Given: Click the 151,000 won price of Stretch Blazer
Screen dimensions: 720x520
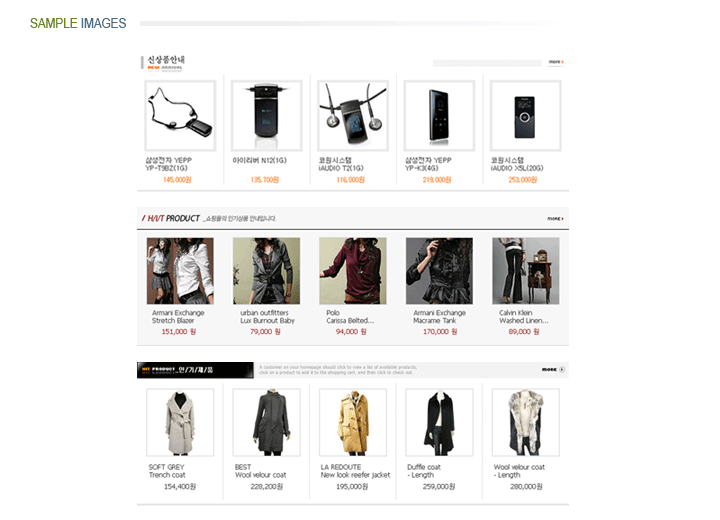Looking at the screenshot, I should (x=179, y=332).
